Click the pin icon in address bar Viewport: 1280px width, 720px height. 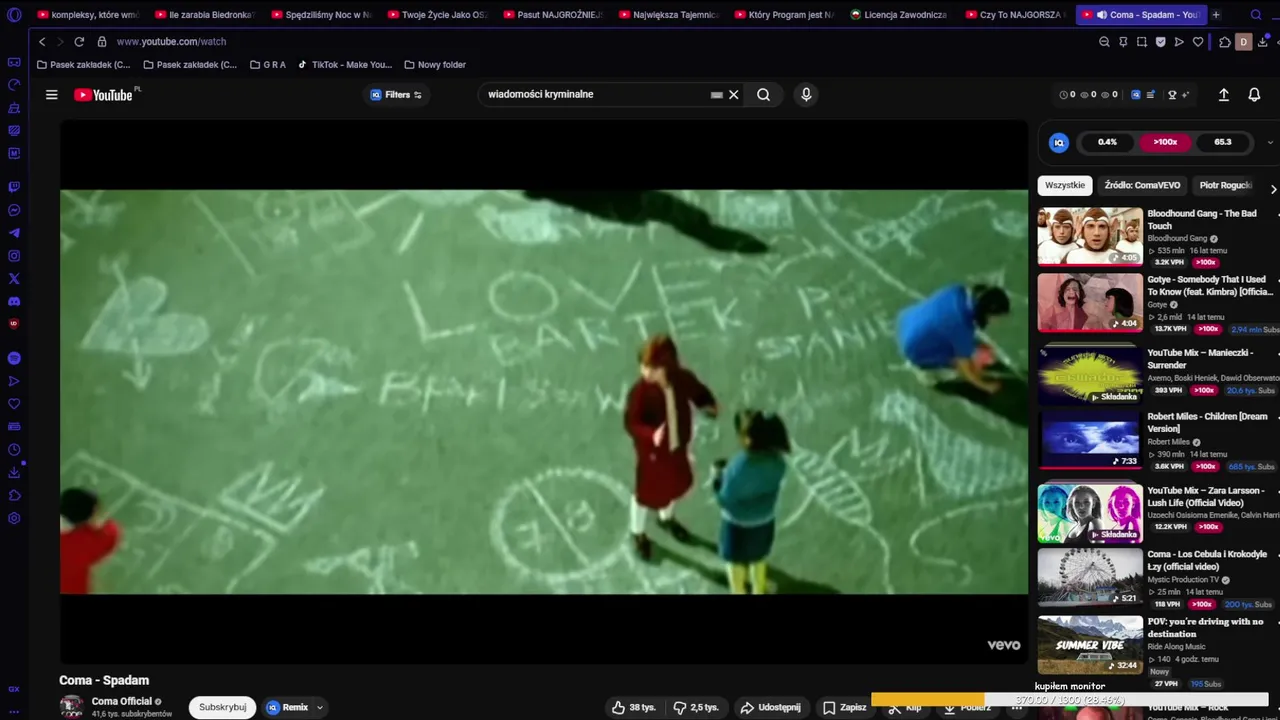[1123, 42]
